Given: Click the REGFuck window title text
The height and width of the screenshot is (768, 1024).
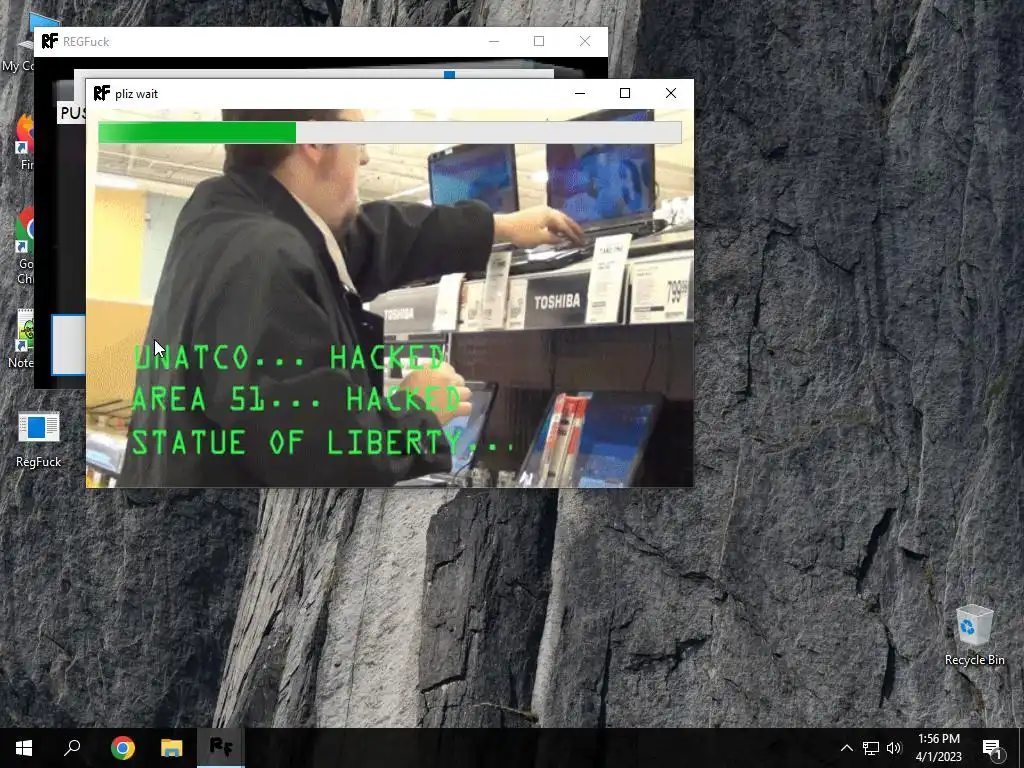Looking at the screenshot, I should (x=86, y=42).
